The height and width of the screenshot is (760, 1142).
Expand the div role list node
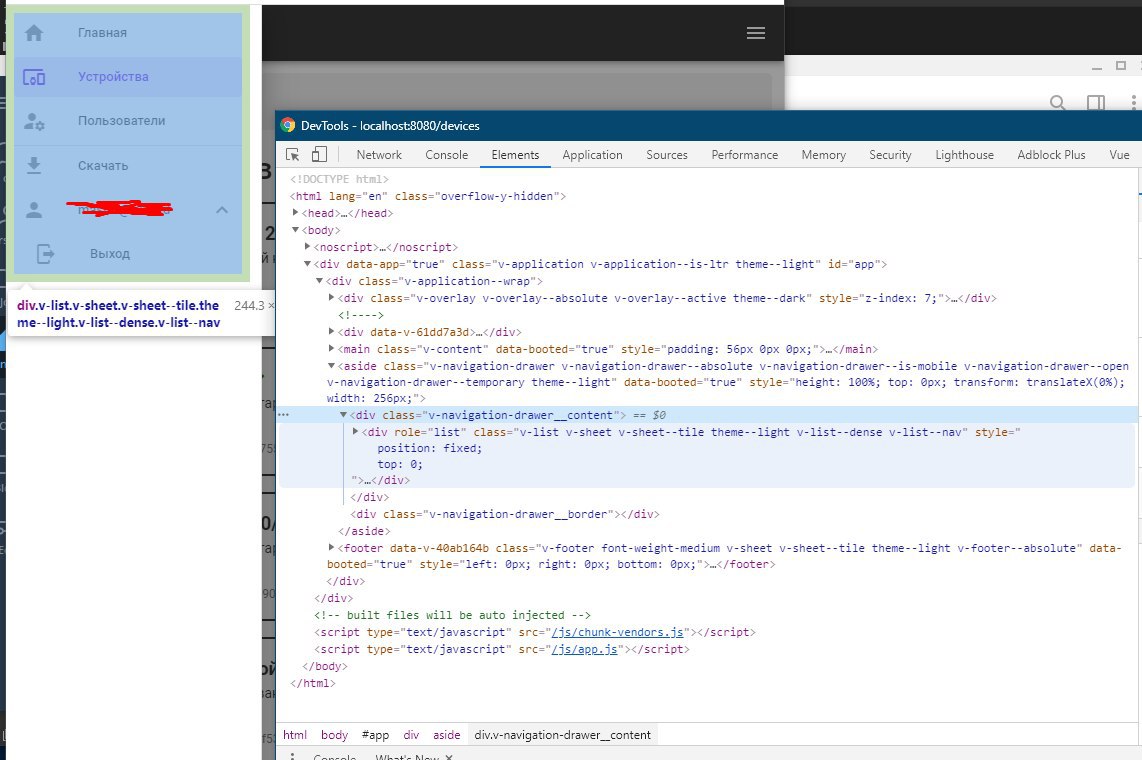click(x=355, y=432)
